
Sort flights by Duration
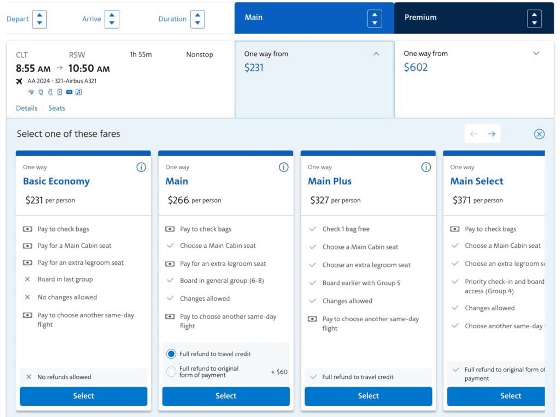[198, 19]
